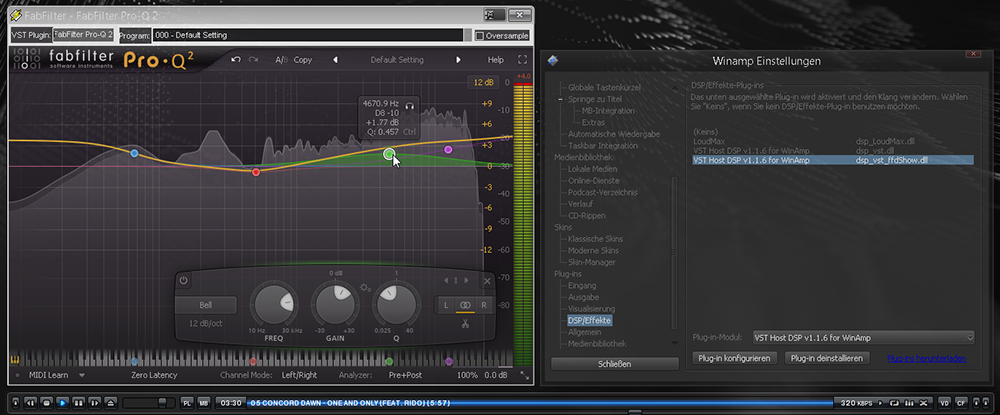Open the Visualisierung plug-ins page

[591, 309]
